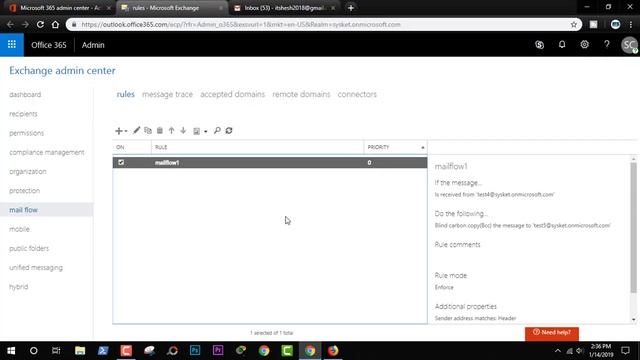Open a new browser tab
Viewport: 640px width, 360px height.
click(x=351, y=8)
